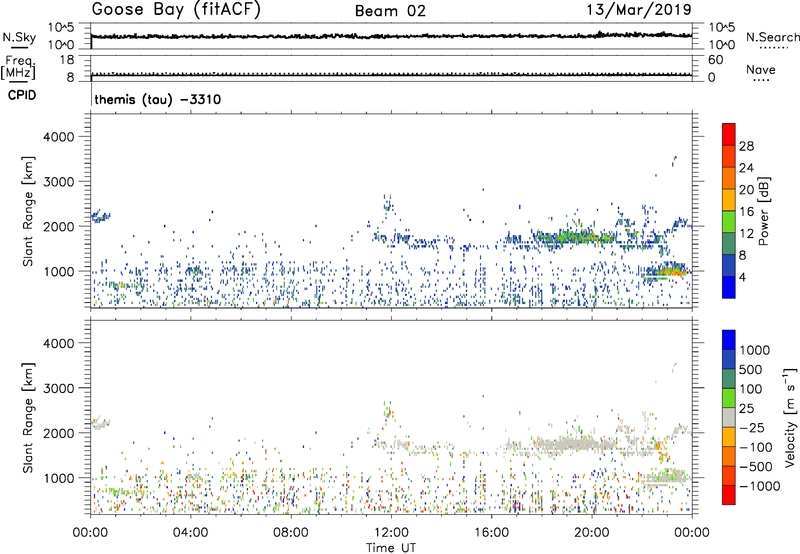The width and height of the screenshot is (800, 554).
Task: Click the '08:00' time tick label
Action: tap(291, 533)
